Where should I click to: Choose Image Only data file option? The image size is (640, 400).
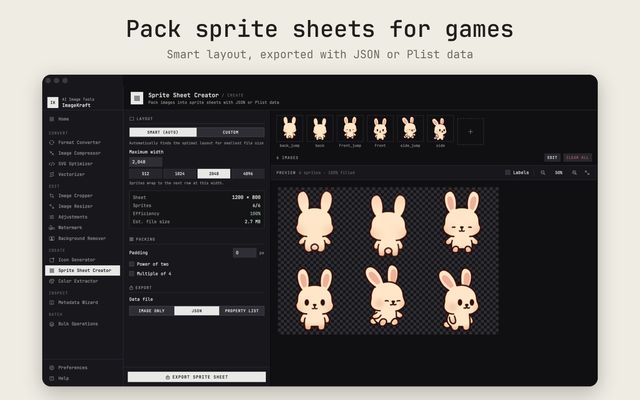(151, 311)
